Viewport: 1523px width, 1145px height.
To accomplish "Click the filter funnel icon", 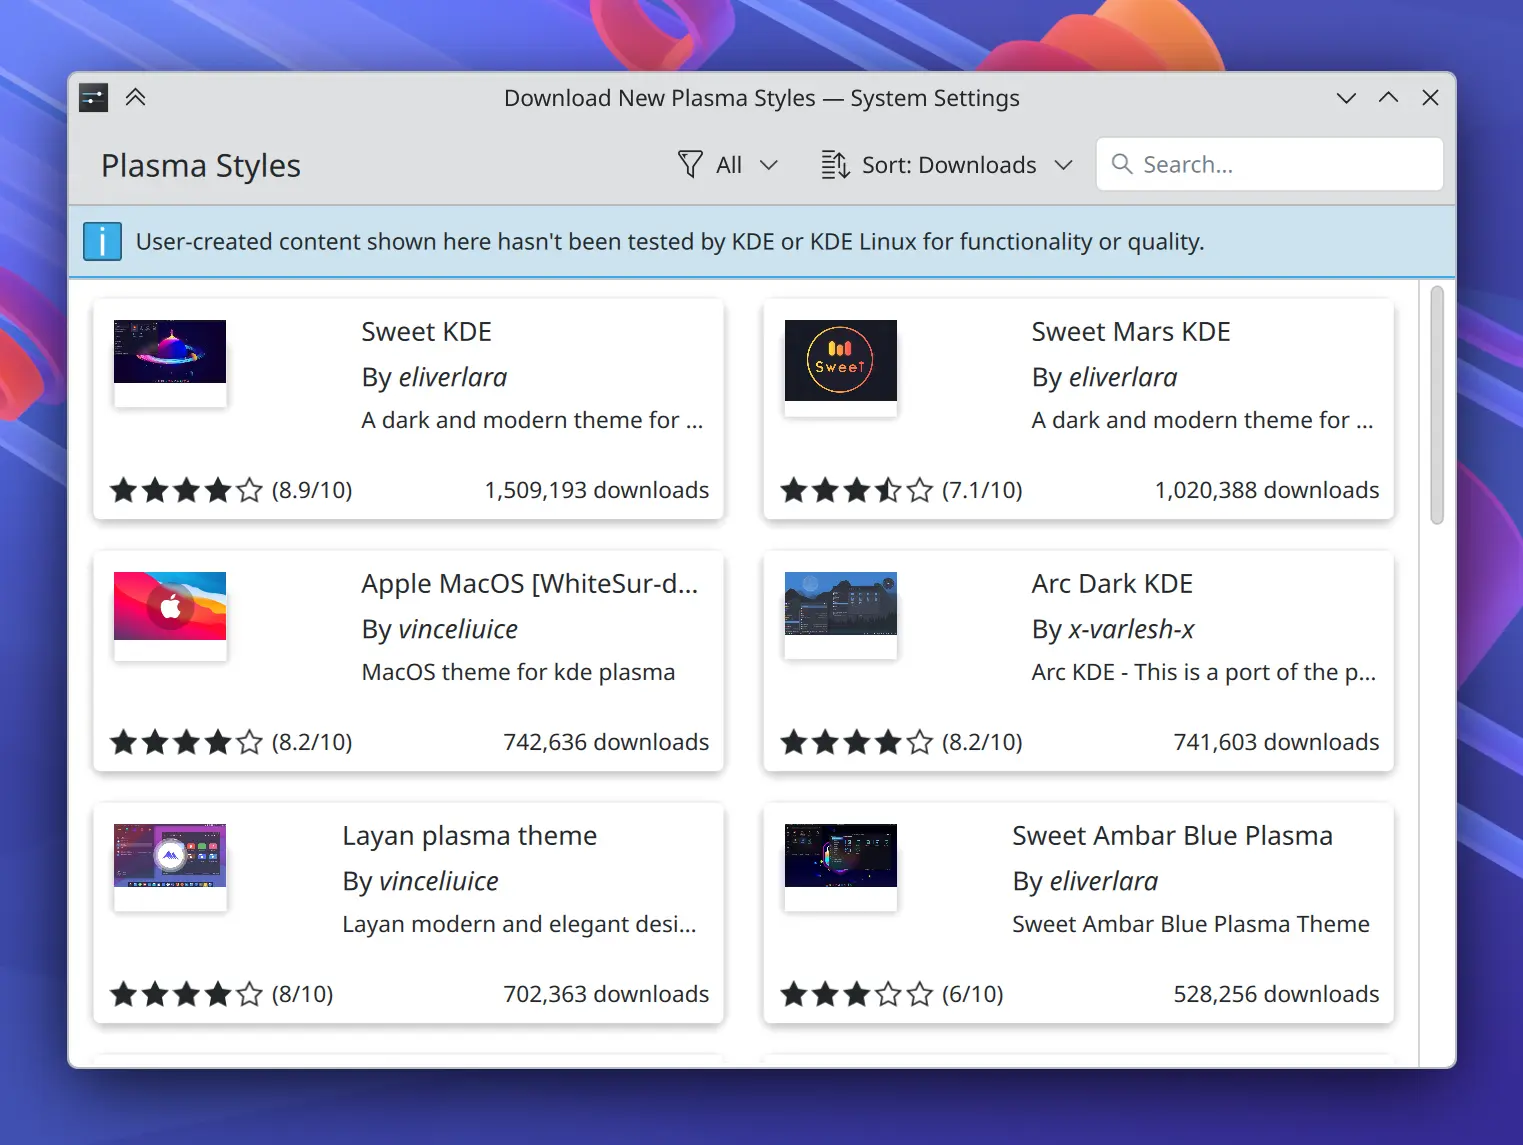I will (x=691, y=164).
